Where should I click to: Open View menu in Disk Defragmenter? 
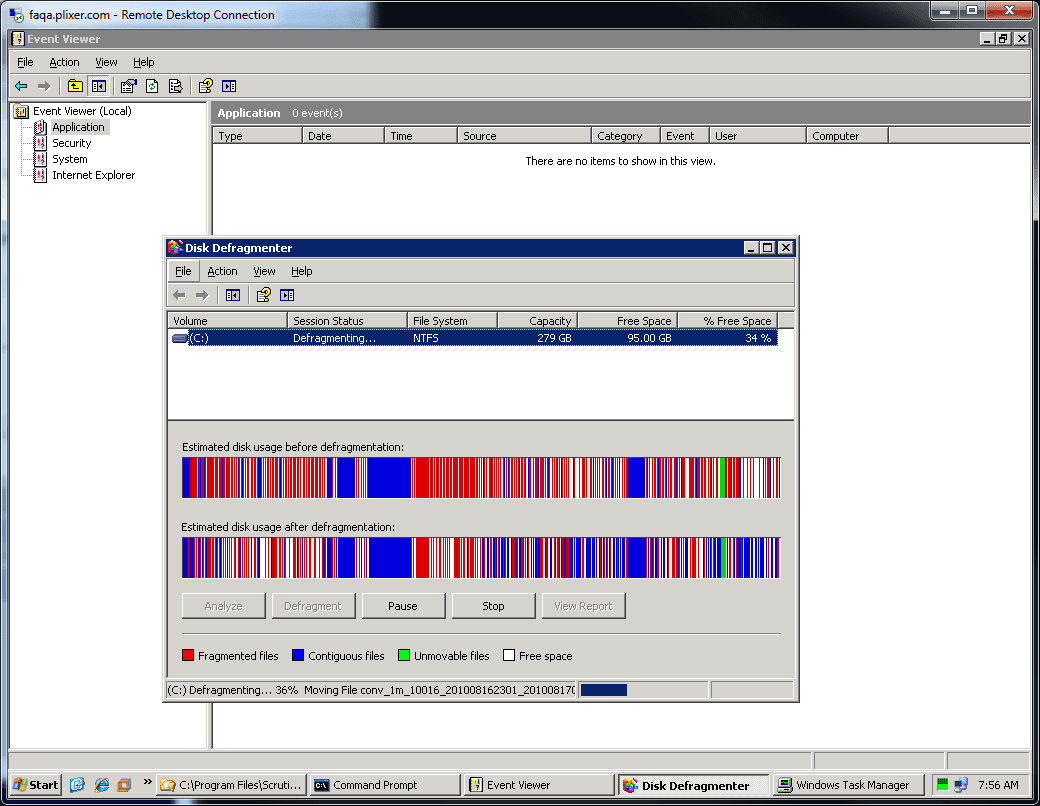point(264,271)
